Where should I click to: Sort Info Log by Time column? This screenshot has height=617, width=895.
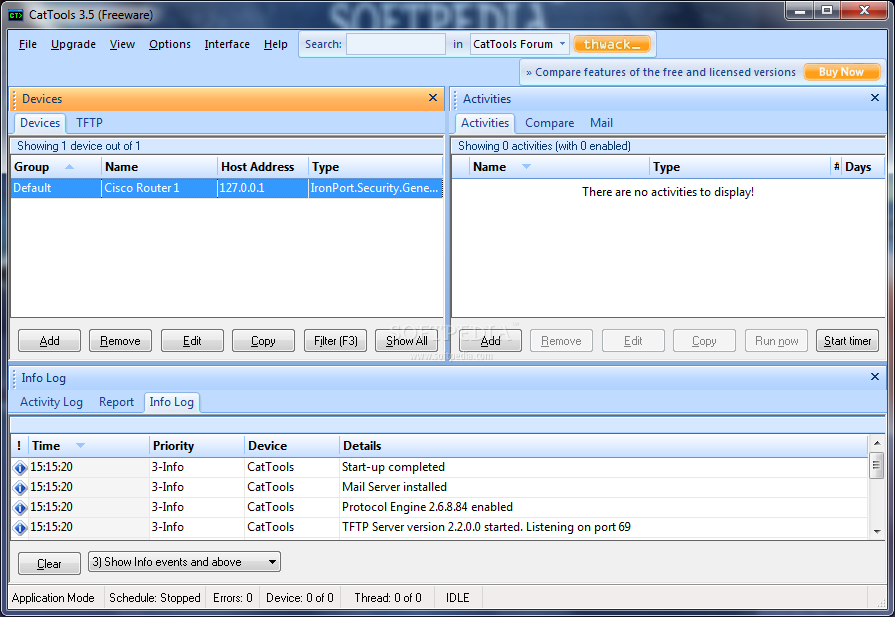click(x=88, y=446)
